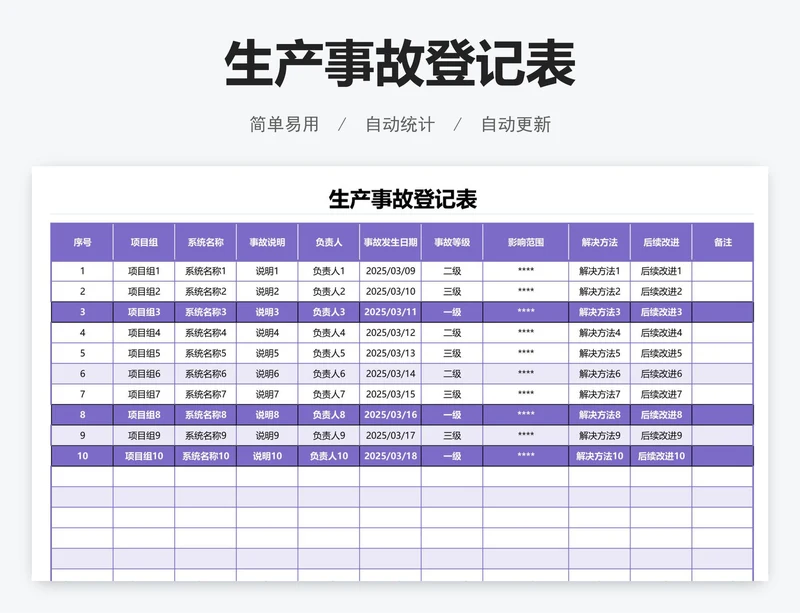The width and height of the screenshot is (800, 613).
Task: Click the 影响范围 column header
Action: (x=526, y=242)
